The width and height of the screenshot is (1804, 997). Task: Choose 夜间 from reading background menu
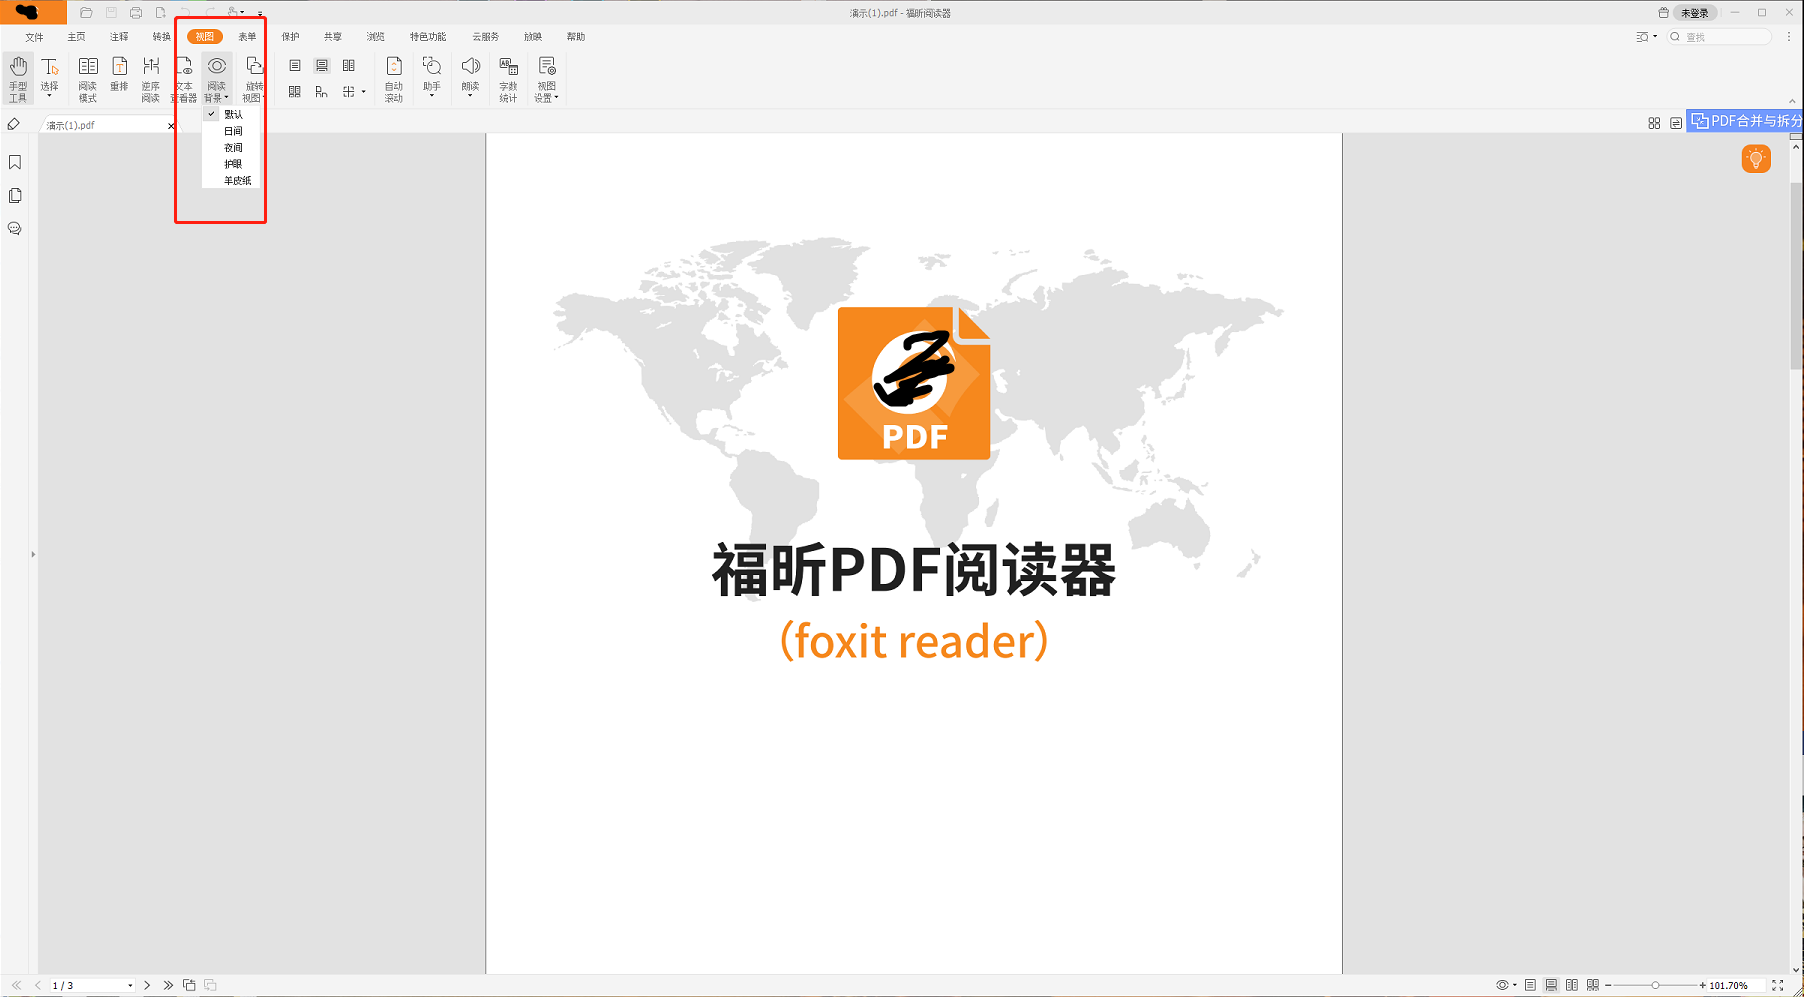(231, 147)
